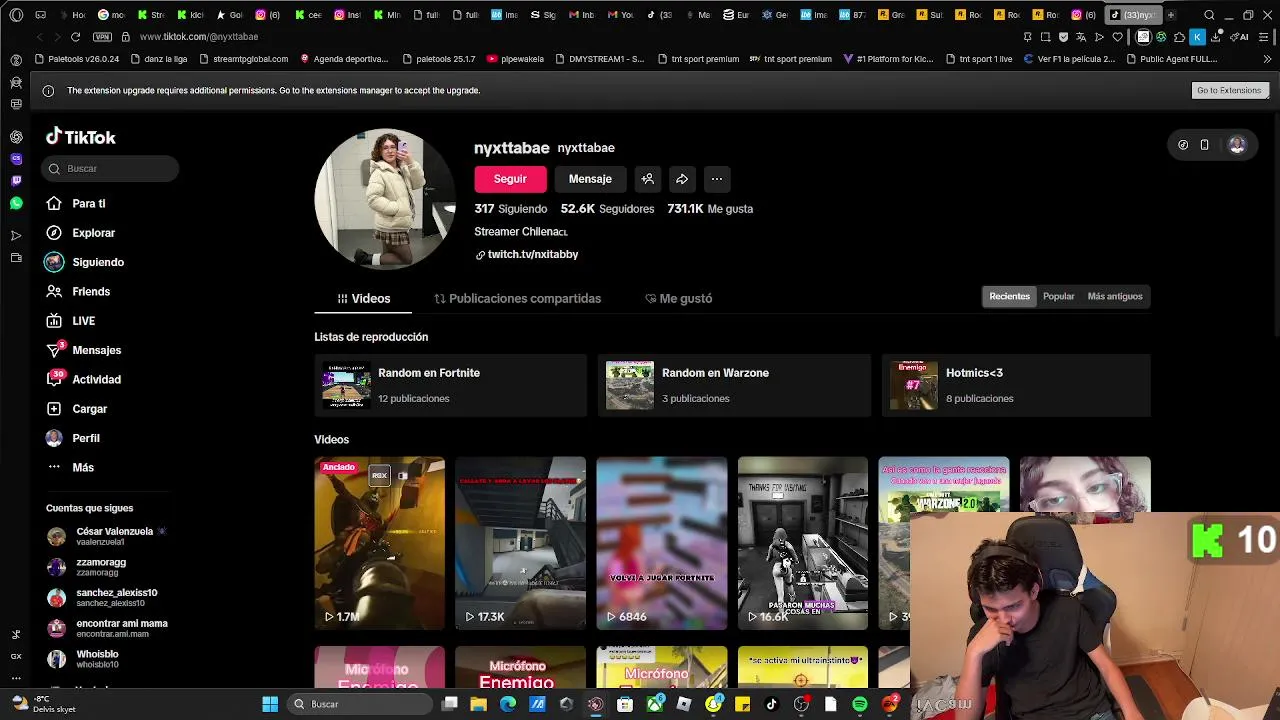This screenshot has height=720, width=1280.
Task: Open César Valenzuela's followed account
Action: click(110, 536)
